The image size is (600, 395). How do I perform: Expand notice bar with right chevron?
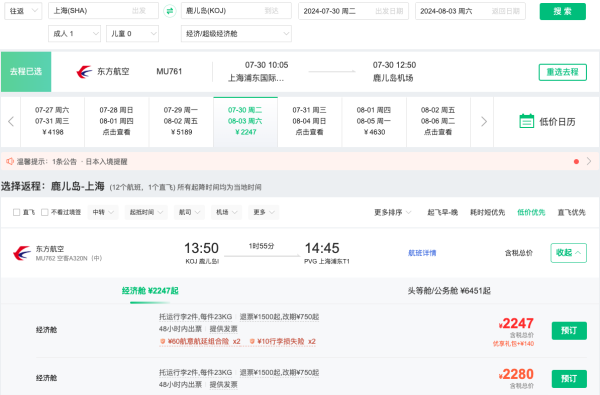589,161
